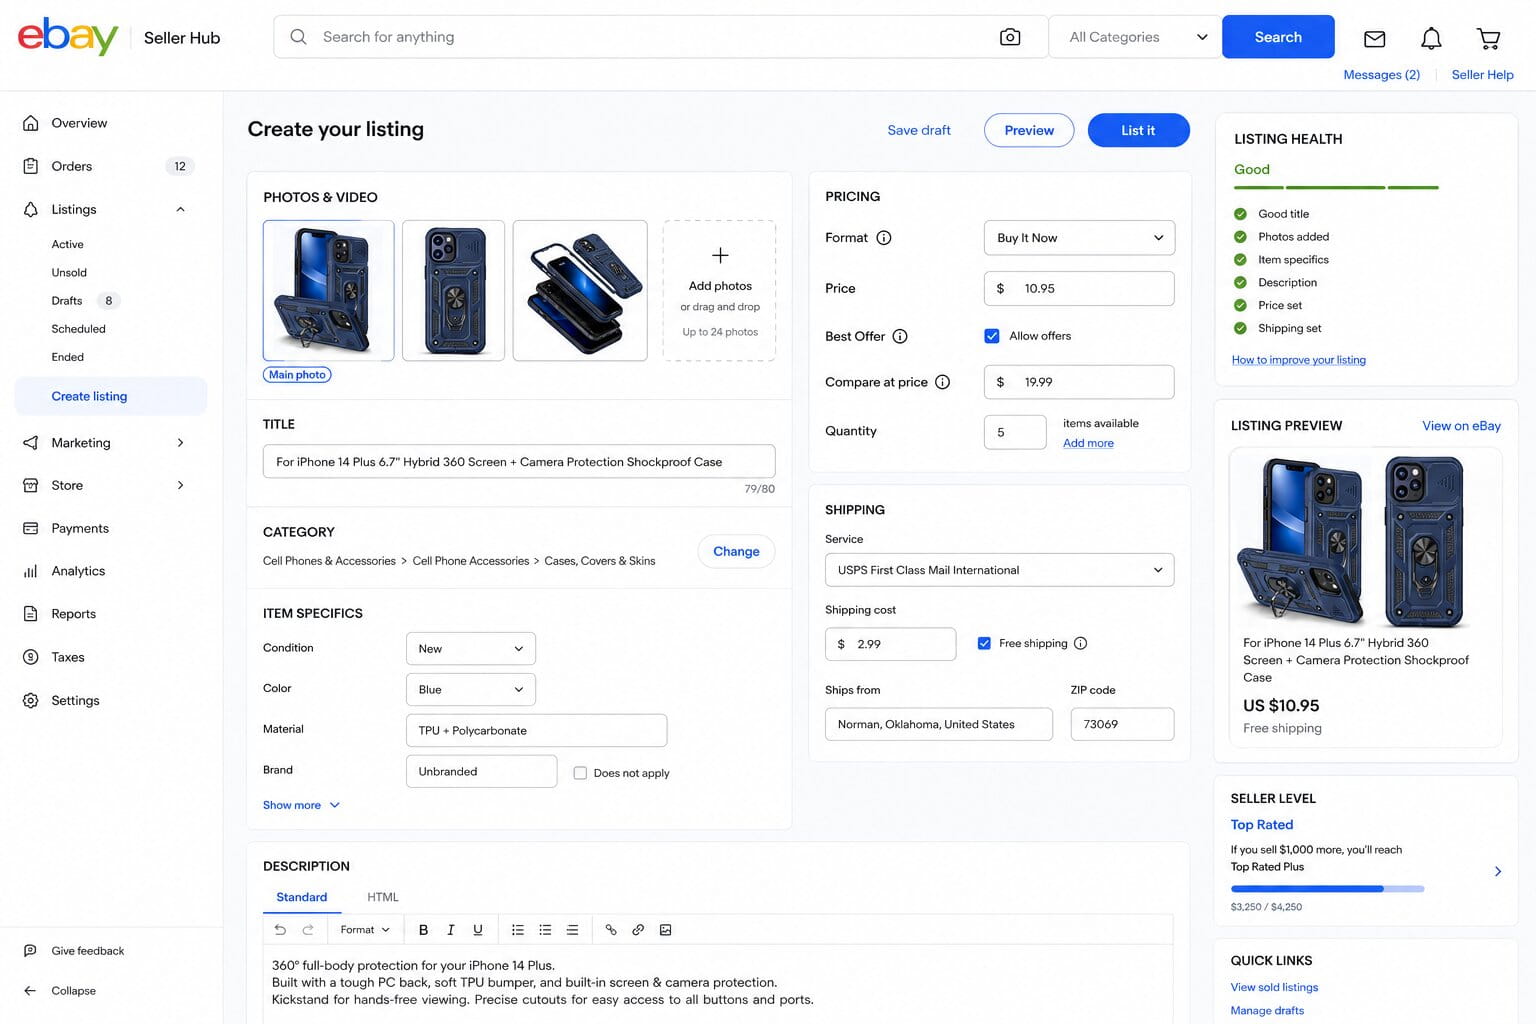Select Create listing menu item
Screen dimensions: 1536x1024
(x=111, y=396)
